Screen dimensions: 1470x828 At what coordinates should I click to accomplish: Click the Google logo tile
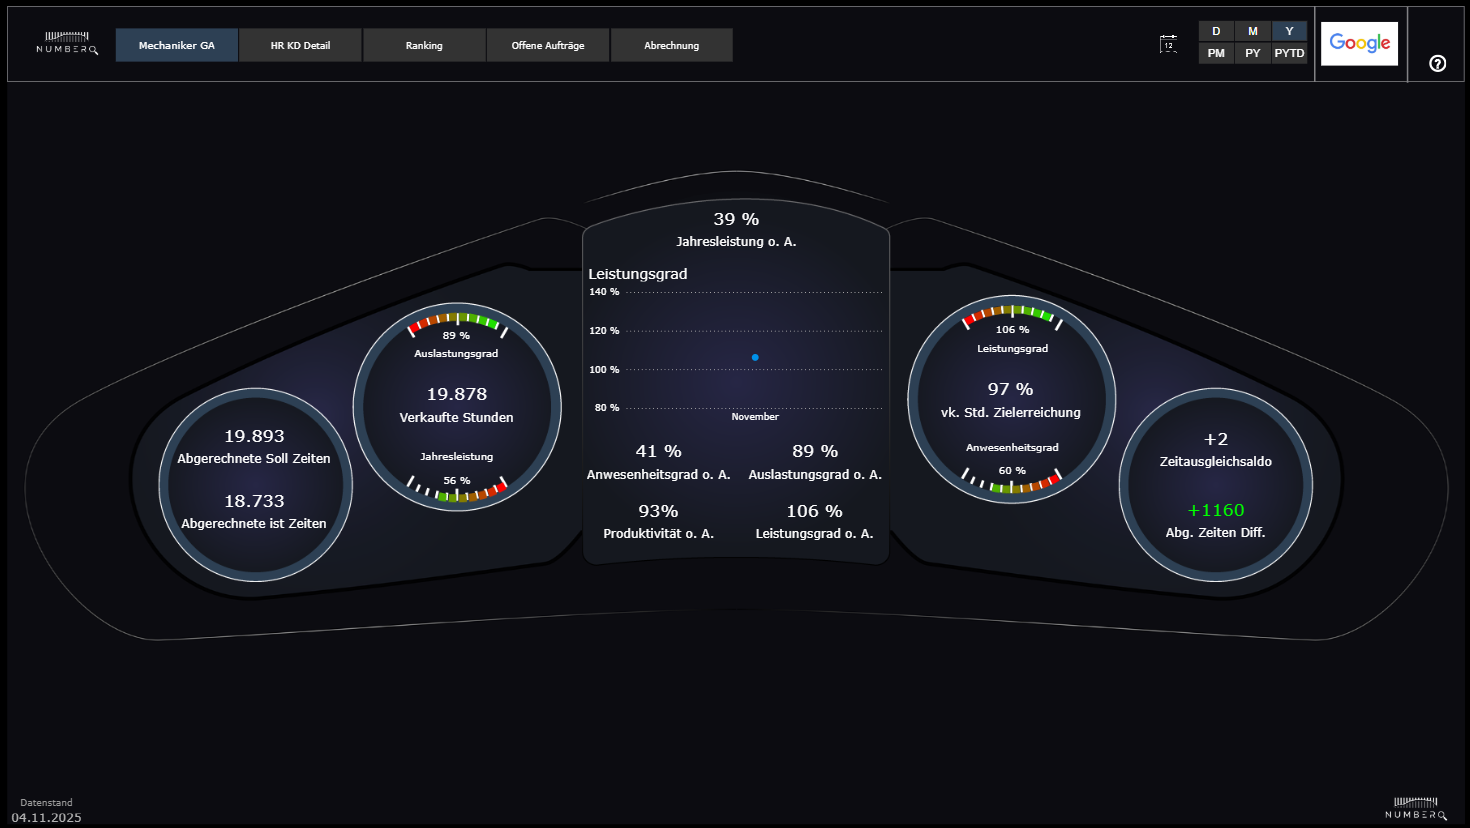tap(1359, 43)
